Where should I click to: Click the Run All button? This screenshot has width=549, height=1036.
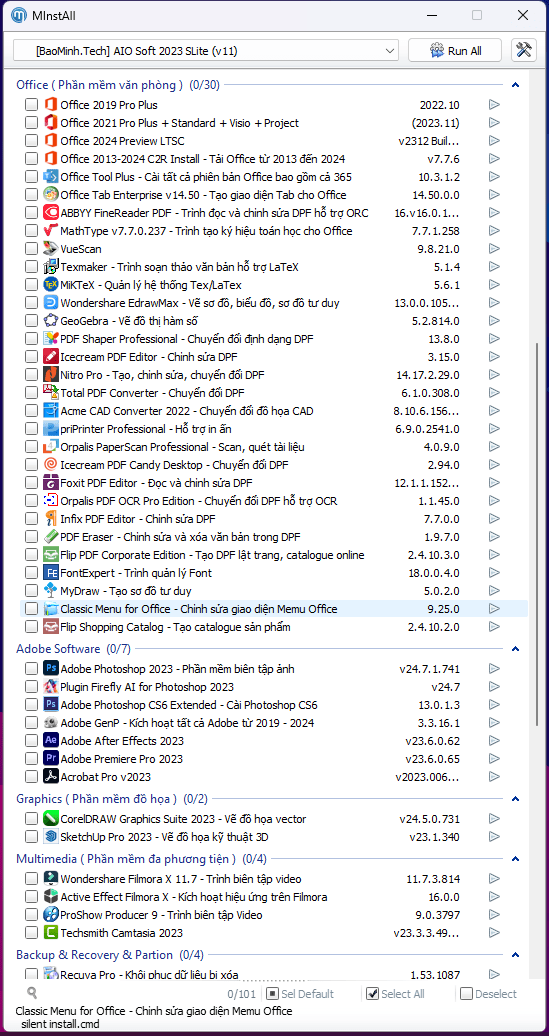pyautogui.click(x=455, y=51)
